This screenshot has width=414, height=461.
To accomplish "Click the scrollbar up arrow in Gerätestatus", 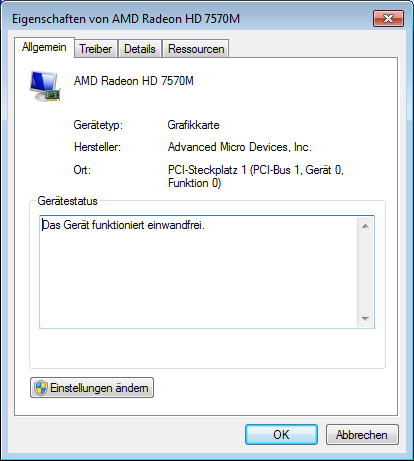I will [x=365, y=226].
